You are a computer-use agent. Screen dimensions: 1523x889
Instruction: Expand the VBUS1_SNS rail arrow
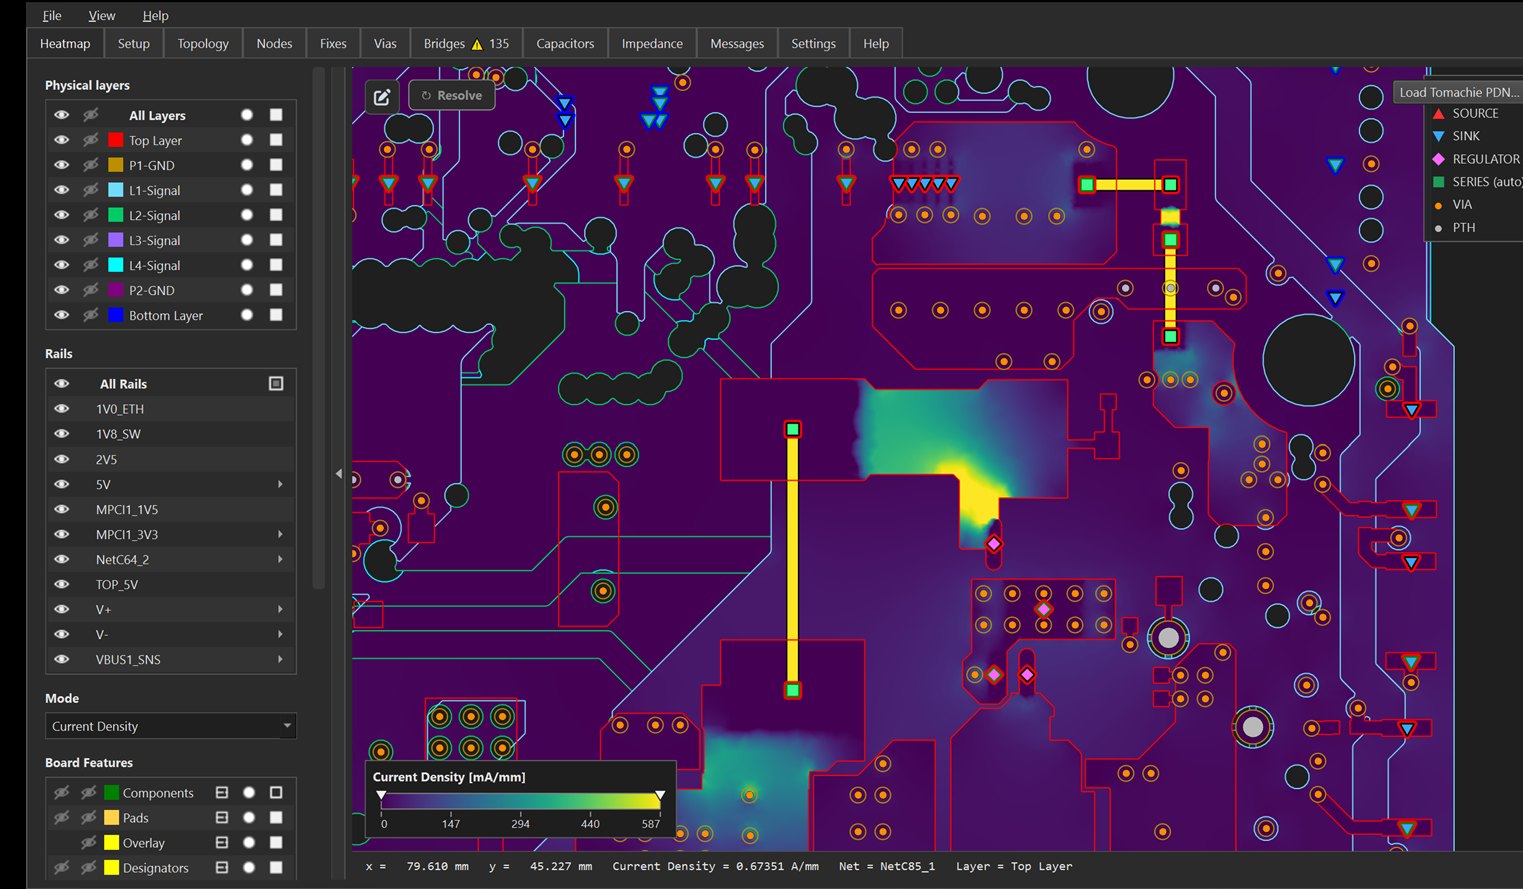[x=280, y=659]
